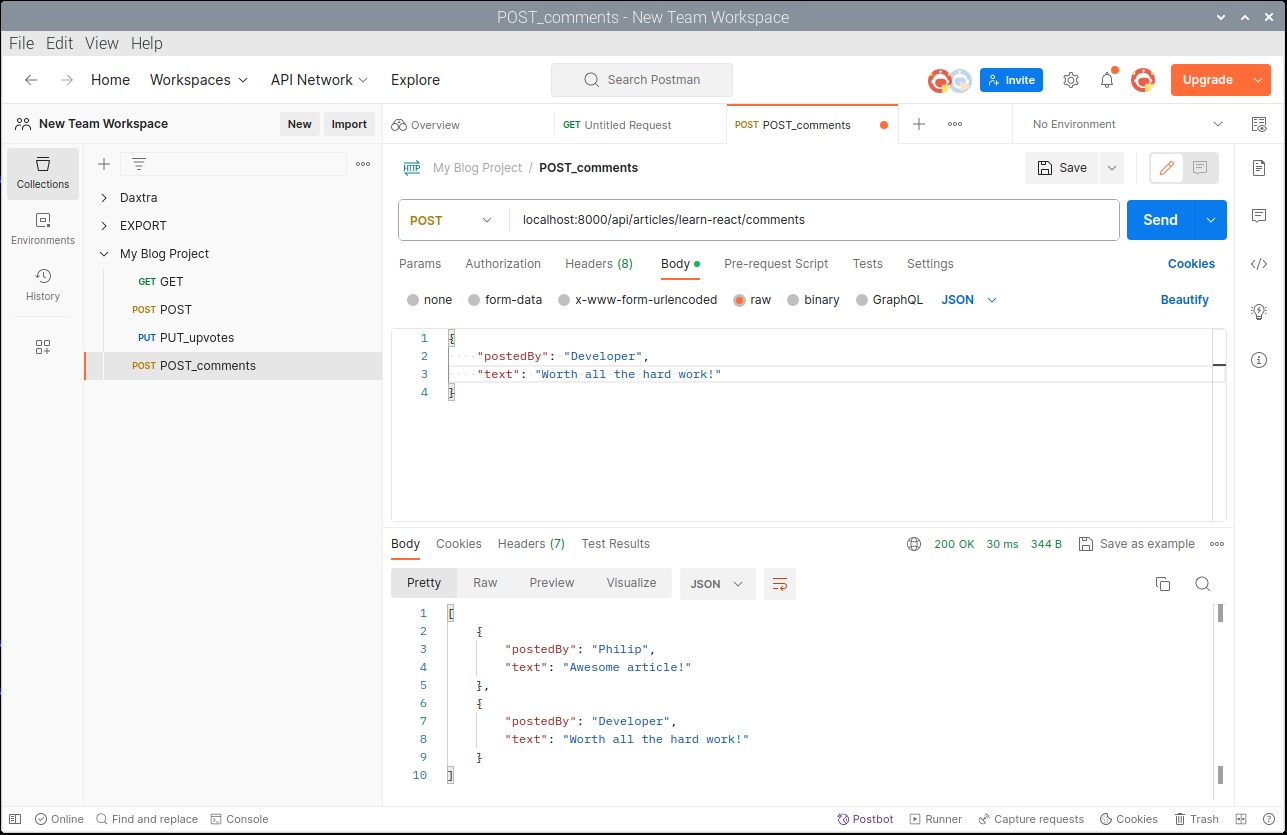Viewport: 1287px width, 835px height.
Task: Go forward with the right arrow
Action: pyautogui.click(x=66, y=80)
